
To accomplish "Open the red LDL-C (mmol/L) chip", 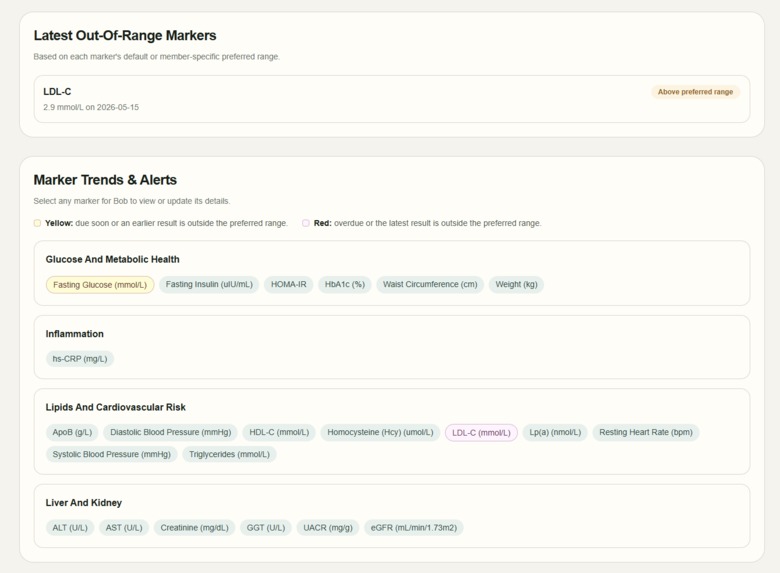I will [x=481, y=433].
